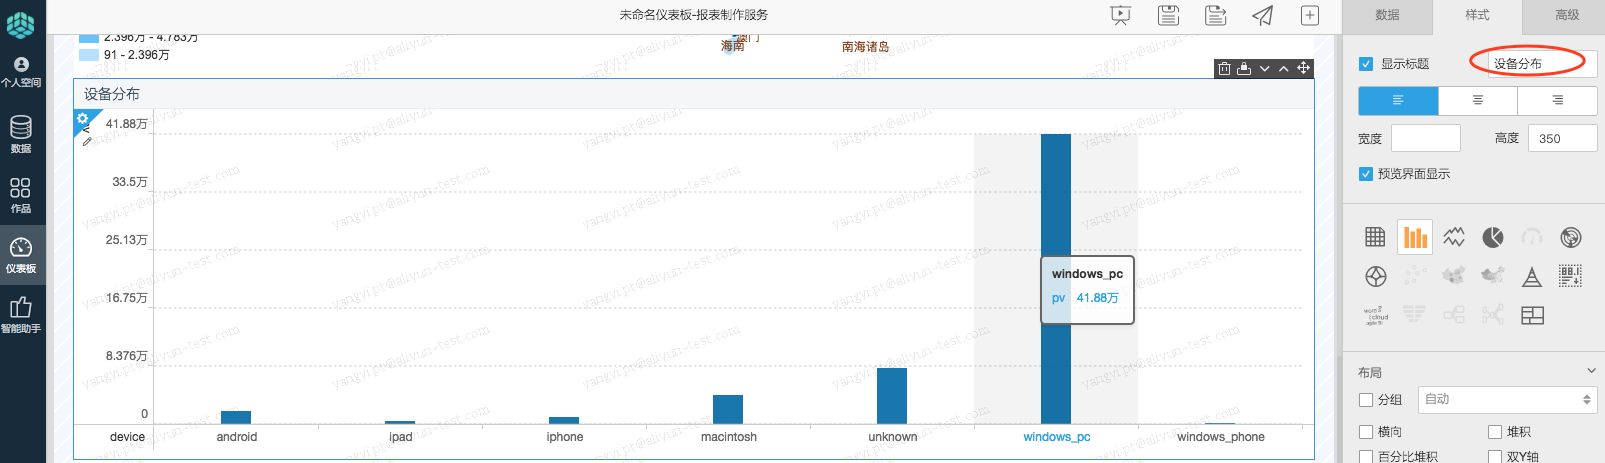The width and height of the screenshot is (1605, 463).
Task: Click the preview presentation icon in top toolbar
Action: (1121, 15)
